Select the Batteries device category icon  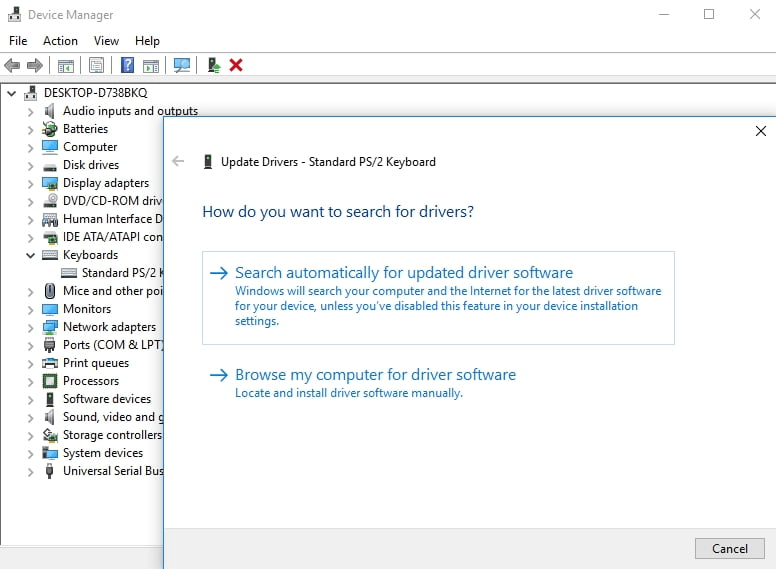[x=50, y=129]
